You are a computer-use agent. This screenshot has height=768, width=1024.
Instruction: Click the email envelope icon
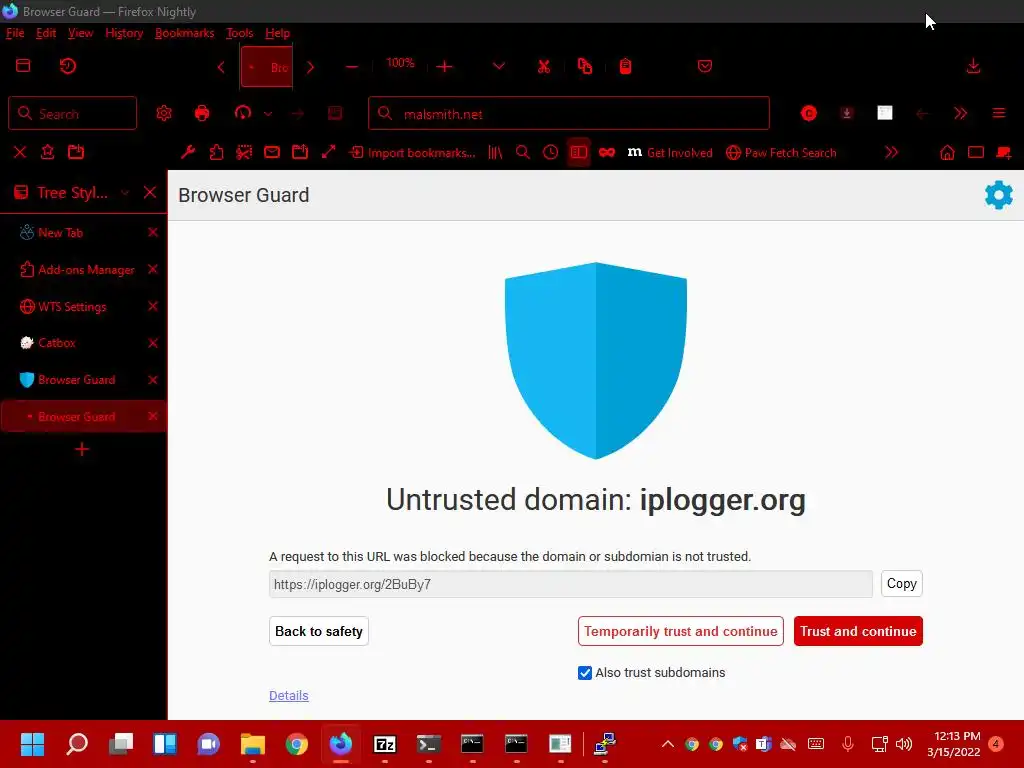pos(272,152)
